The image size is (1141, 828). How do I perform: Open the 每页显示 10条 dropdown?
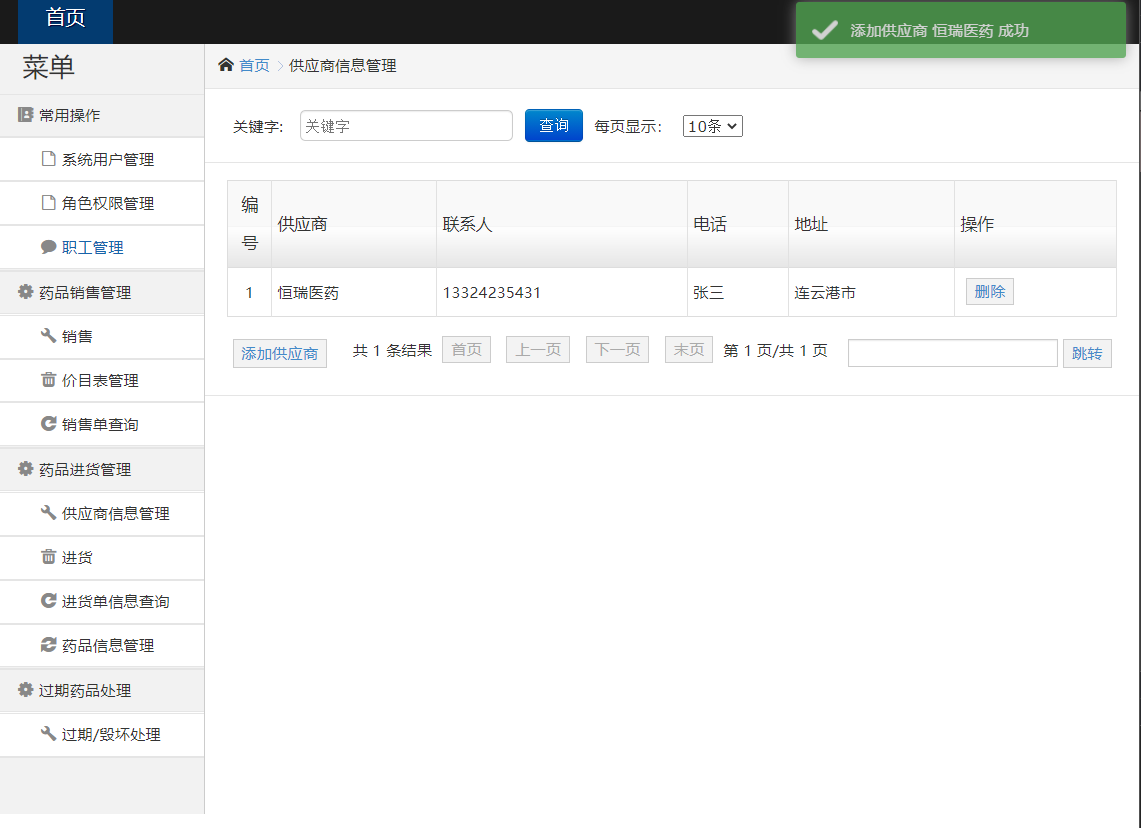coord(712,126)
